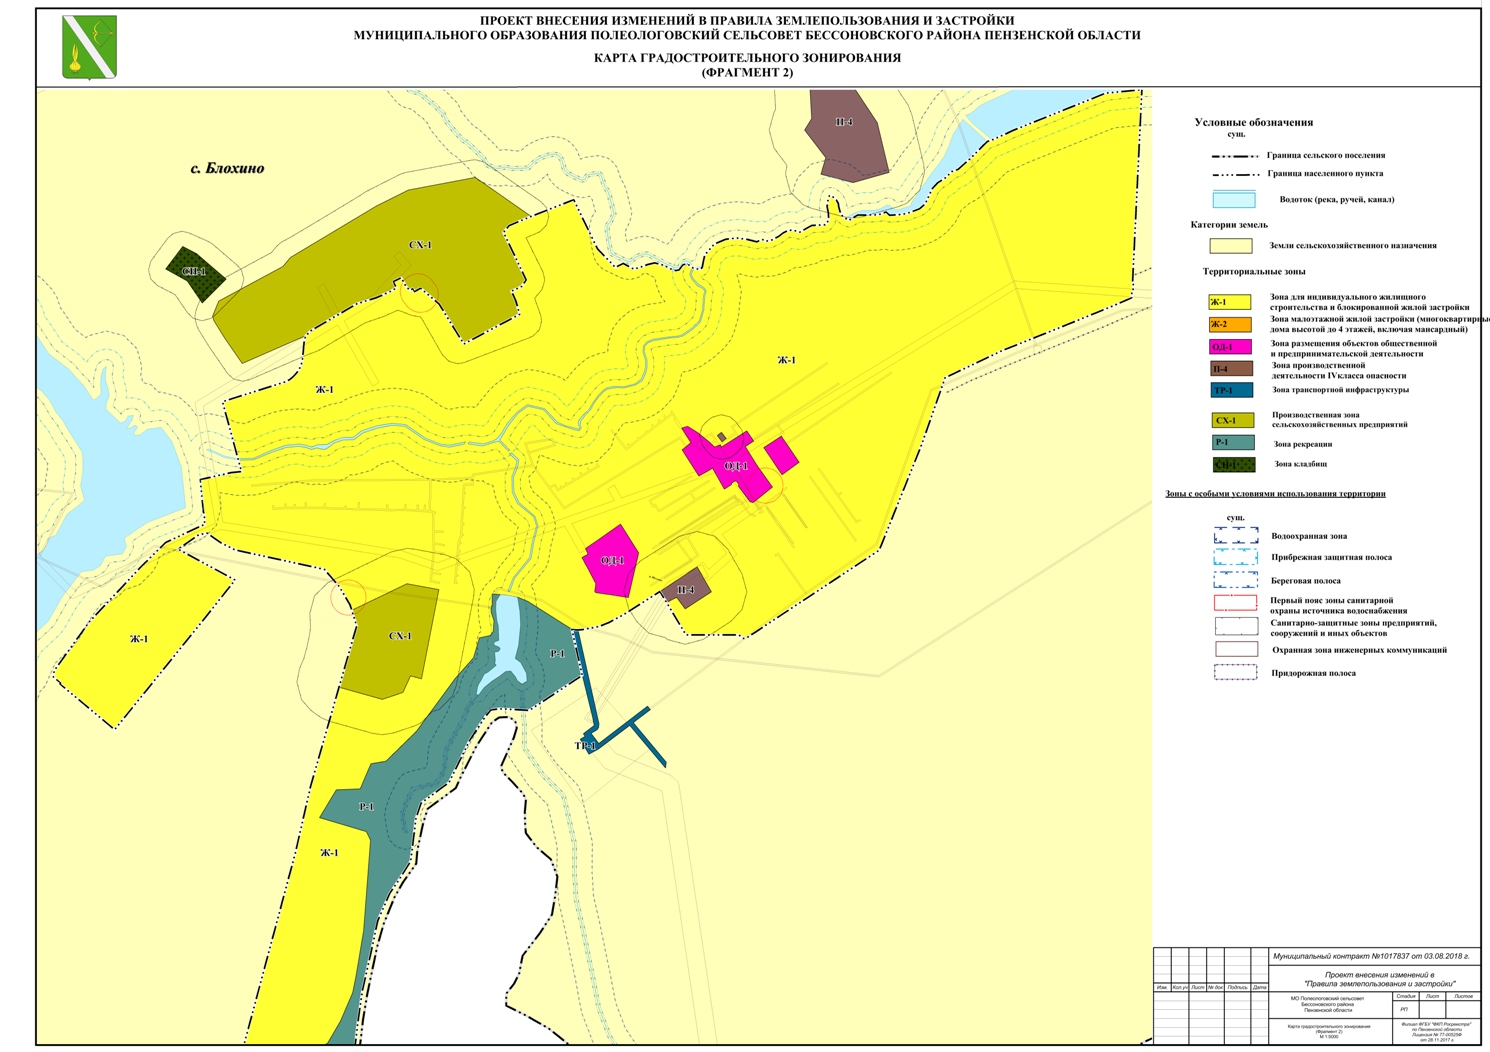Click the Санитарно-защитные зоны legend symbol box

coord(1236,627)
